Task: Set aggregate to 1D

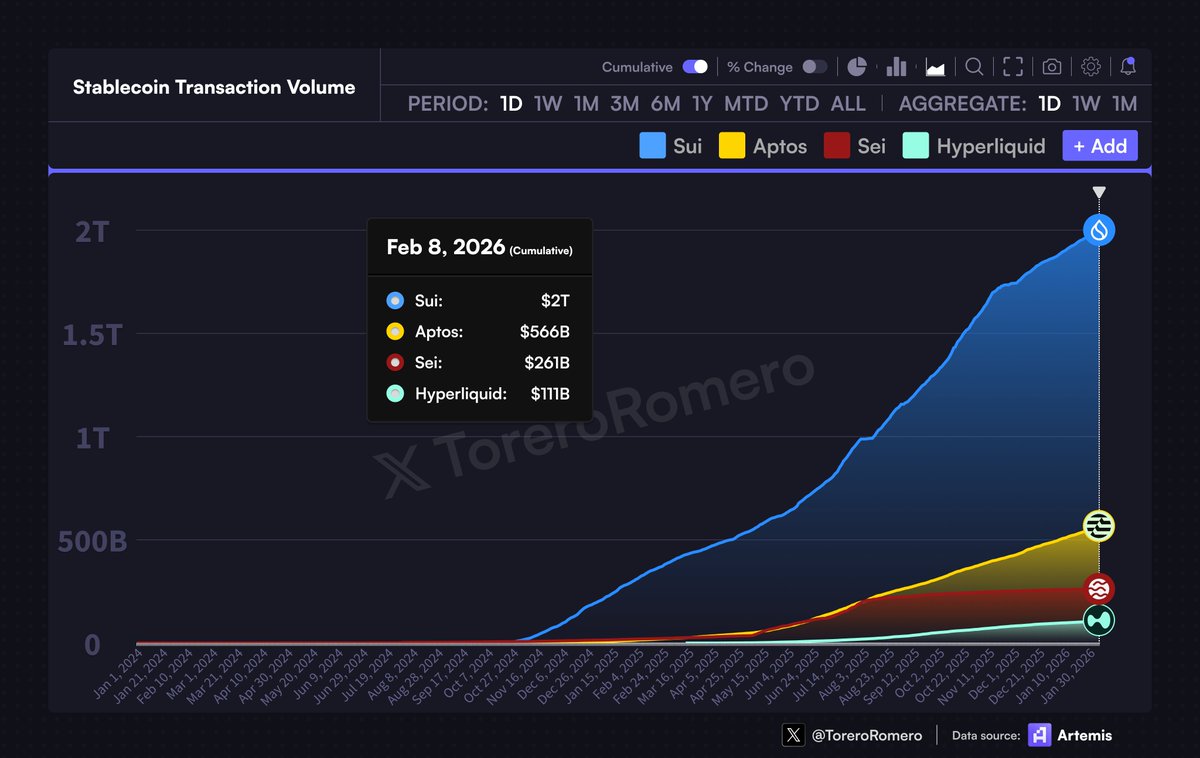Action: [1049, 104]
